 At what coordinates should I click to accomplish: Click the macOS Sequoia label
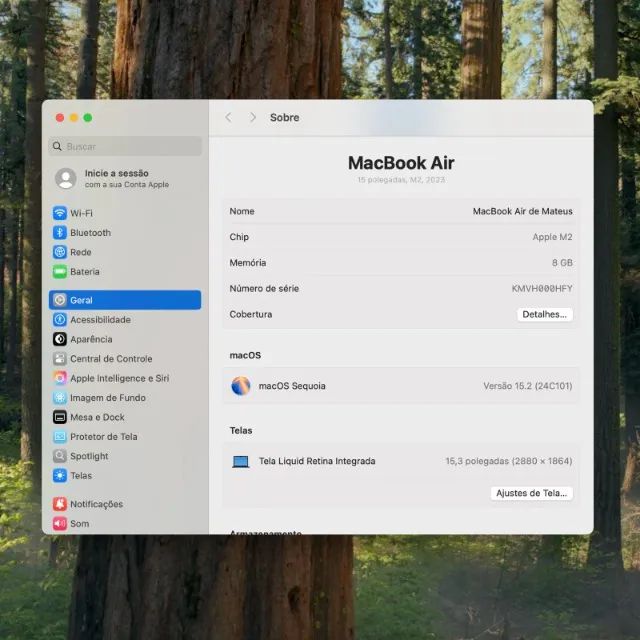coord(292,386)
